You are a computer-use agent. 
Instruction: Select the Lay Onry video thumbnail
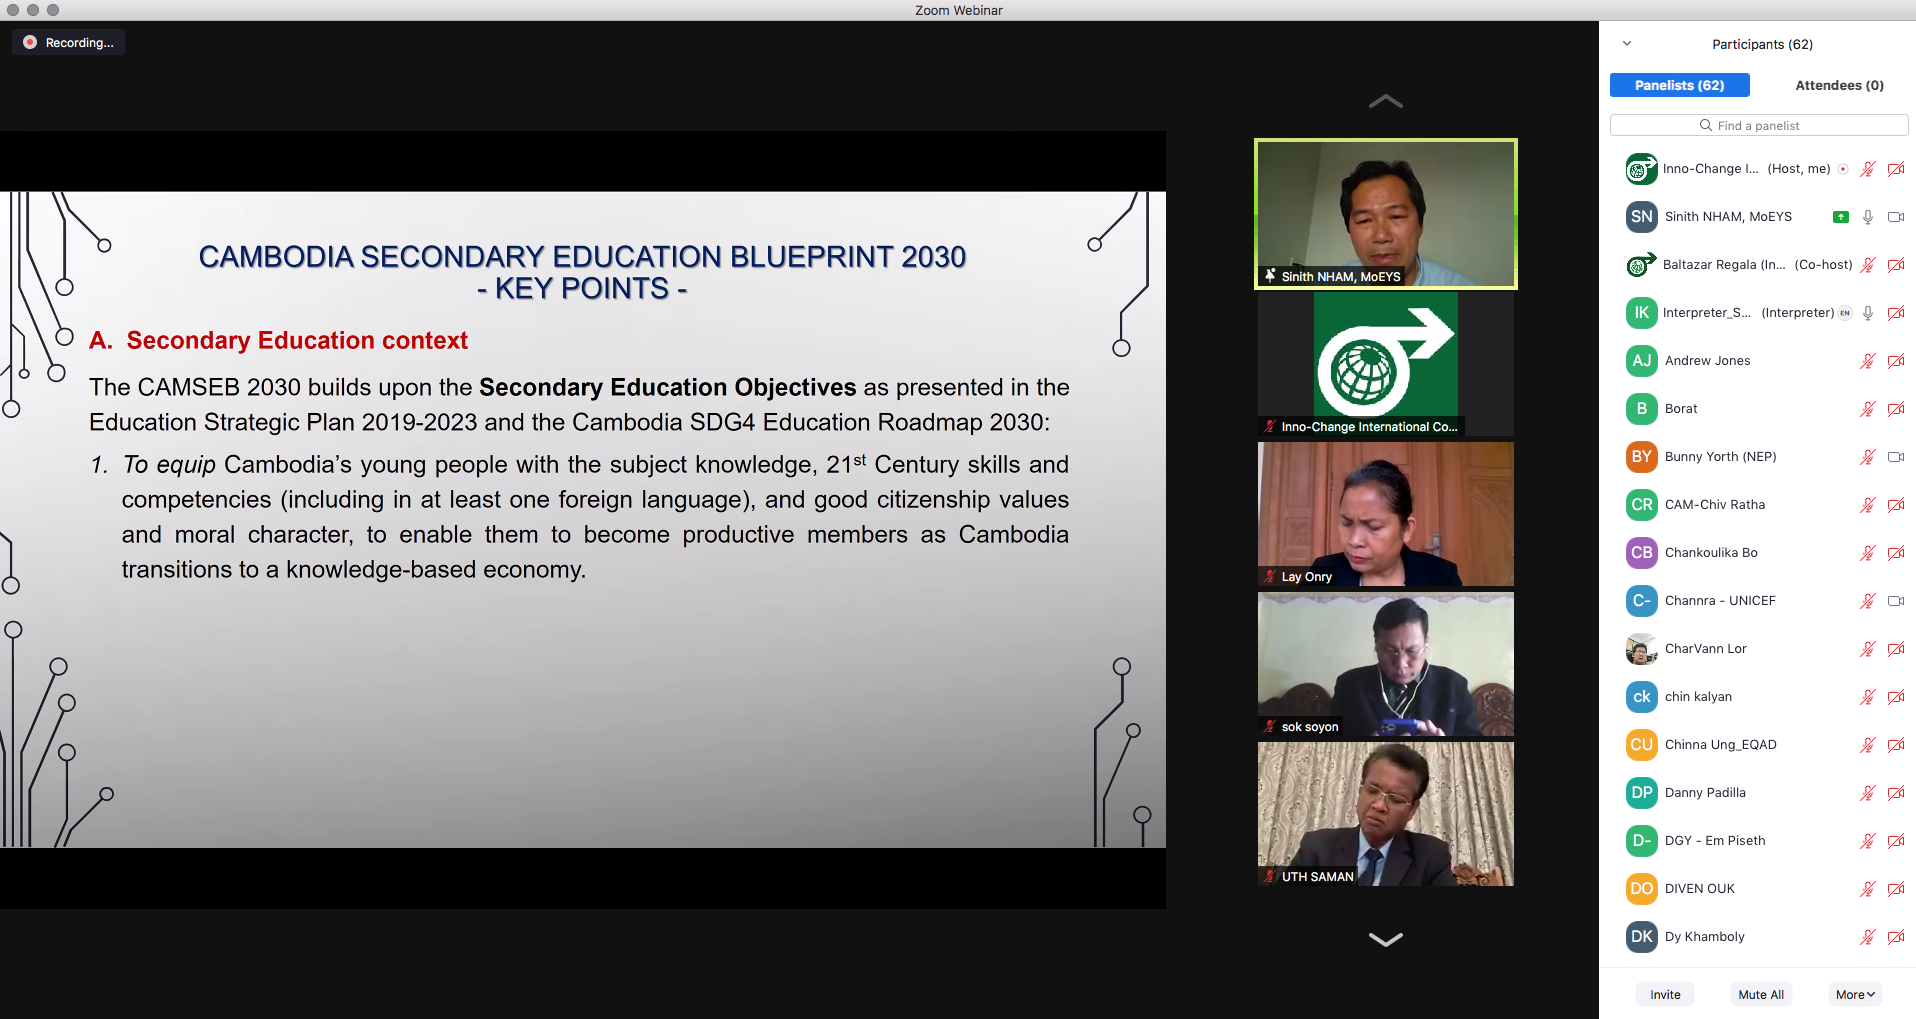click(x=1385, y=514)
